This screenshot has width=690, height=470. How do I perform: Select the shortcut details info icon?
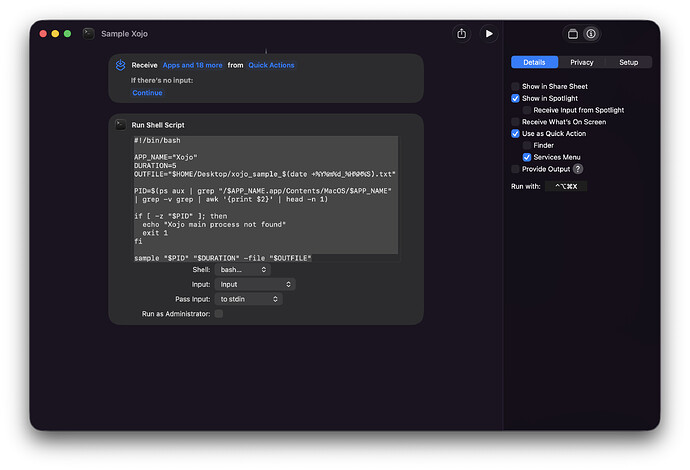591,34
